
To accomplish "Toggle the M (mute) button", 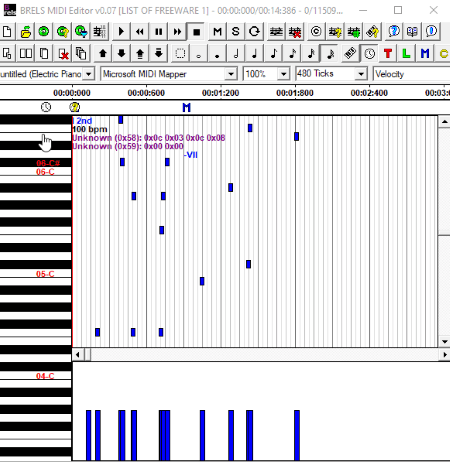I will click(x=217, y=32).
